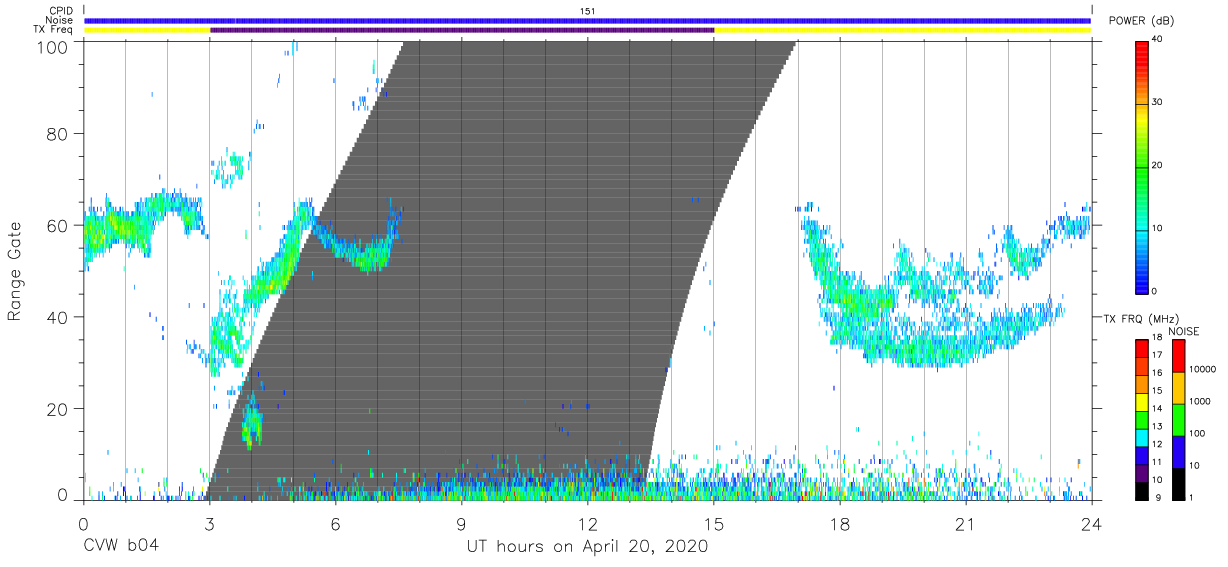Click the 80 tick on the Range Gate axis

(59, 134)
